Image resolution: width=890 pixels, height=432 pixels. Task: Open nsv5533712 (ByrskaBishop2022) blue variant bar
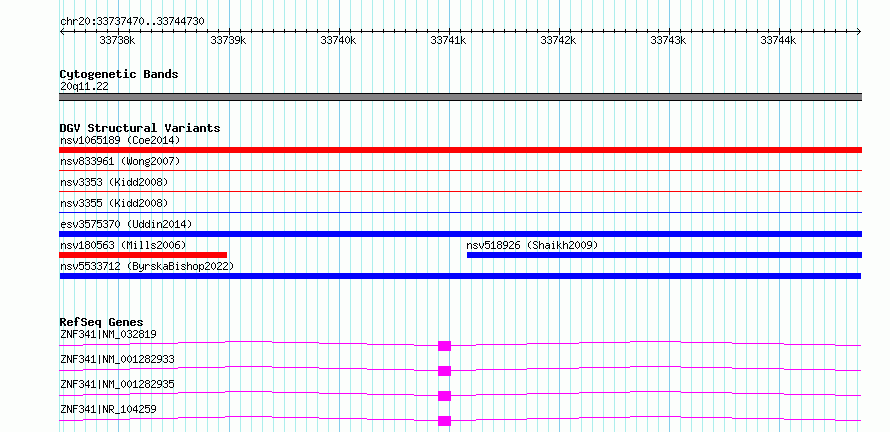[460, 276]
